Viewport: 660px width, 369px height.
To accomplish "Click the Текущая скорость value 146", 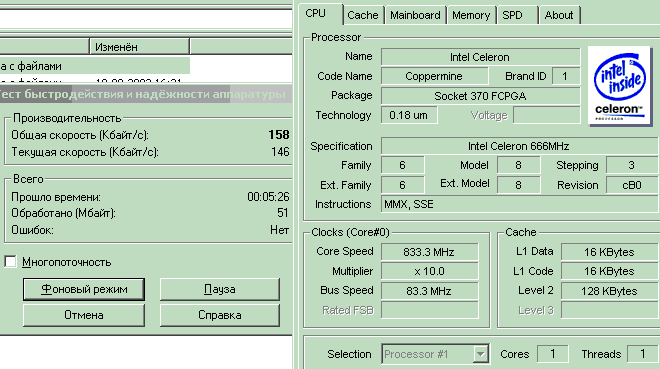I will click(x=280, y=151).
